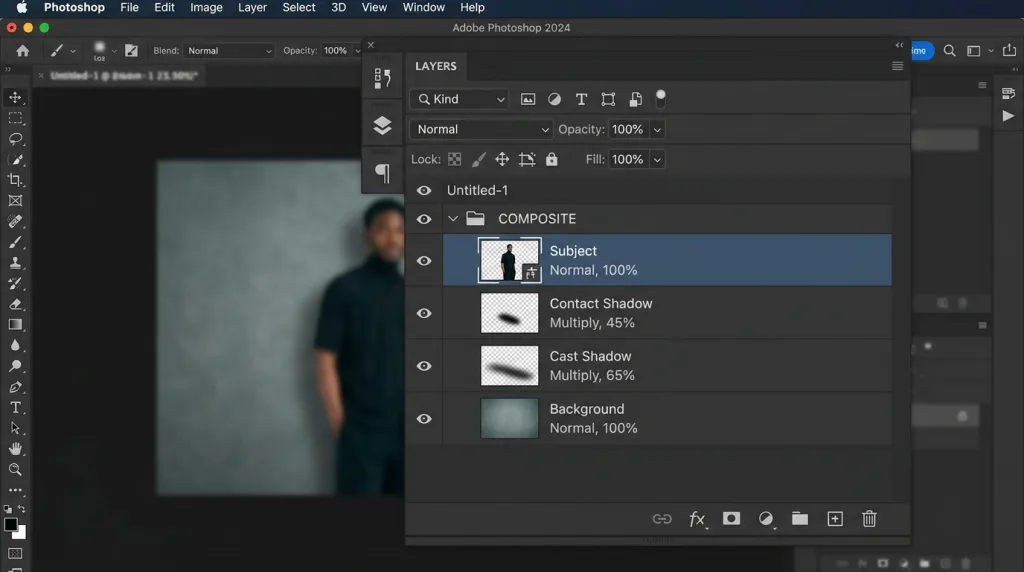Open the Layer menu
This screenshot has height=572, width=1024.
coord(252,8)
